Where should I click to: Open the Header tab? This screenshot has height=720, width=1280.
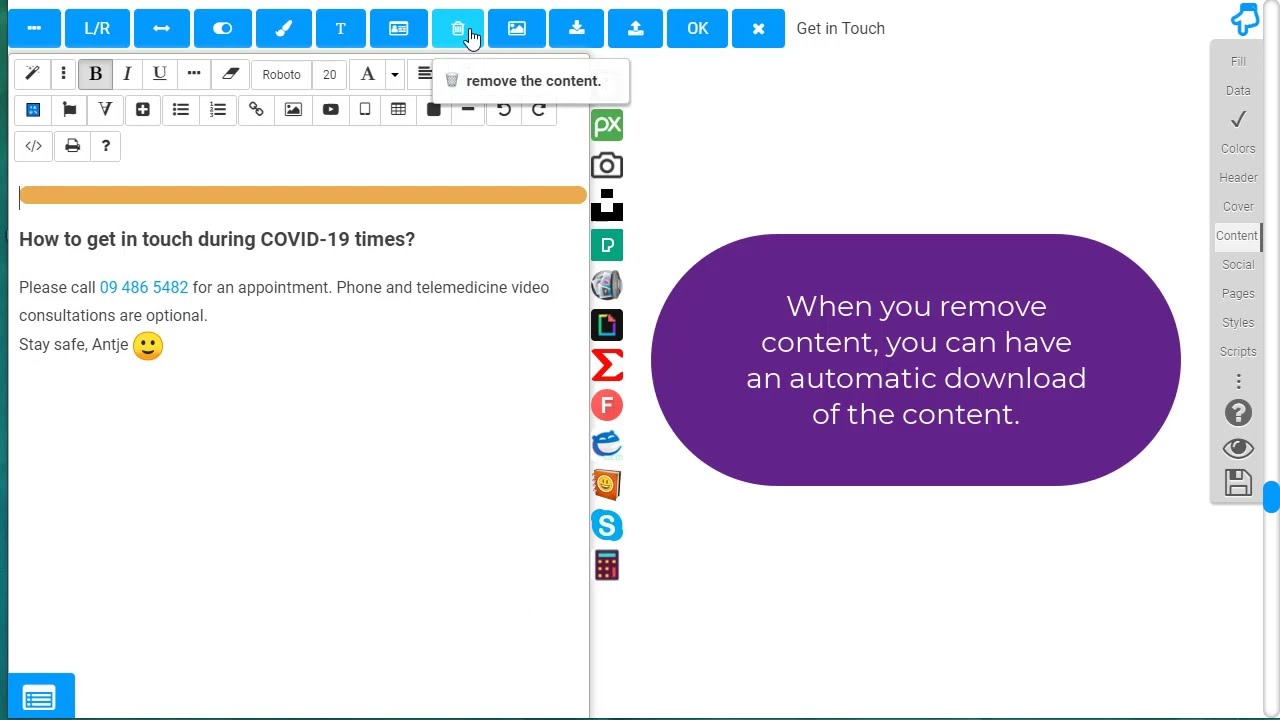click(x=1238, y=178)
